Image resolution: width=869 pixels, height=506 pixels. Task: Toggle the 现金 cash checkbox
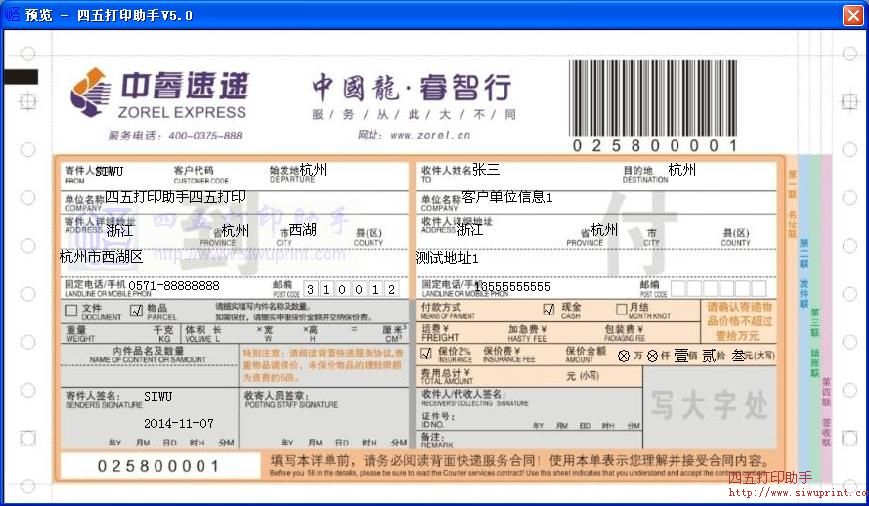[x=549, y=309]
